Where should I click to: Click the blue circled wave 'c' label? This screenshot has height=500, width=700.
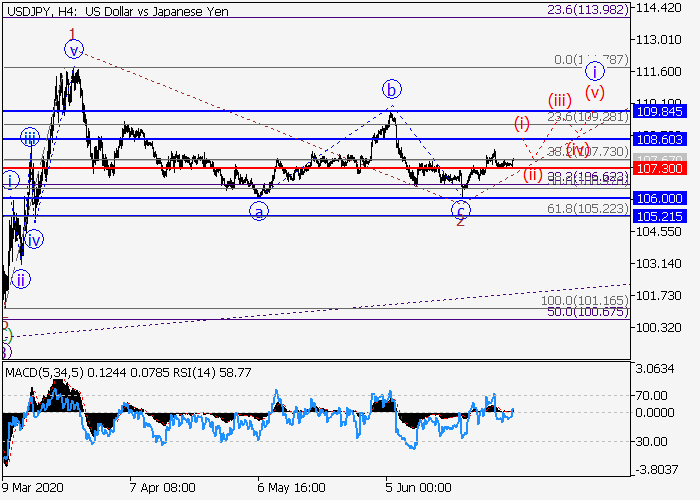460,209
